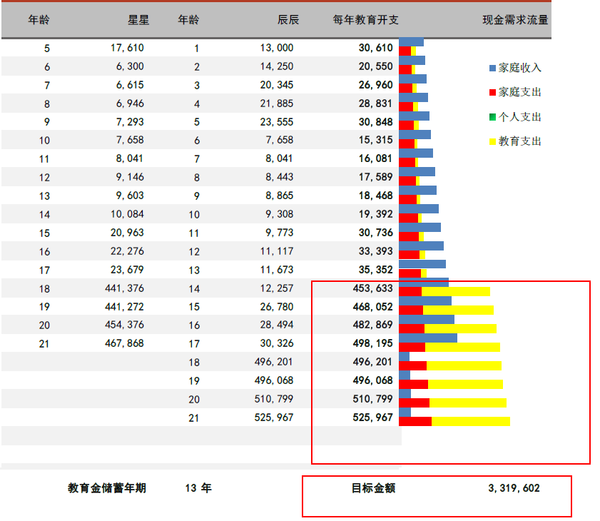Click the cell value 11,117
600x521 pixels.
(277, 251)
